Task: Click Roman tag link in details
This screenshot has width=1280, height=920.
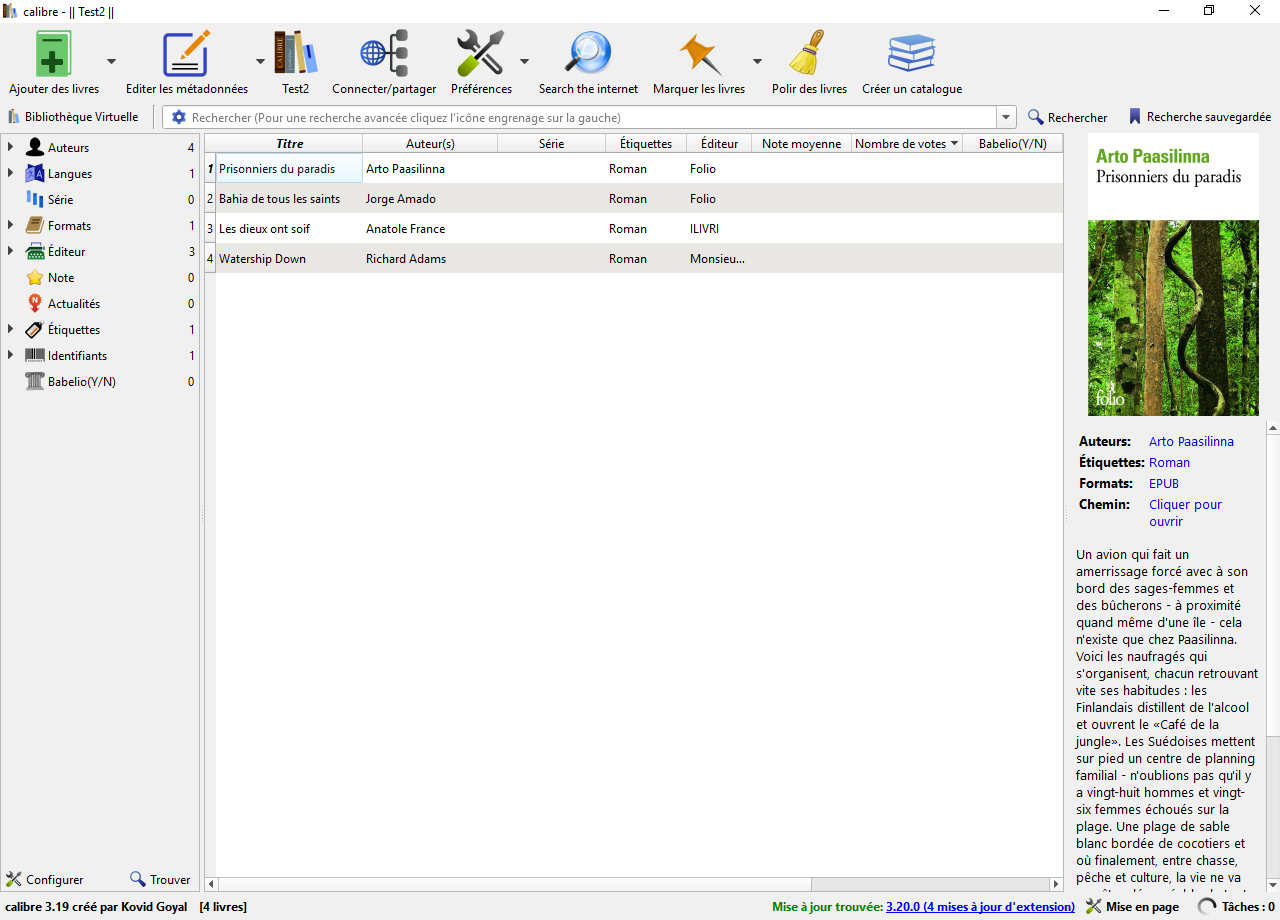Action: [1169, 463]
